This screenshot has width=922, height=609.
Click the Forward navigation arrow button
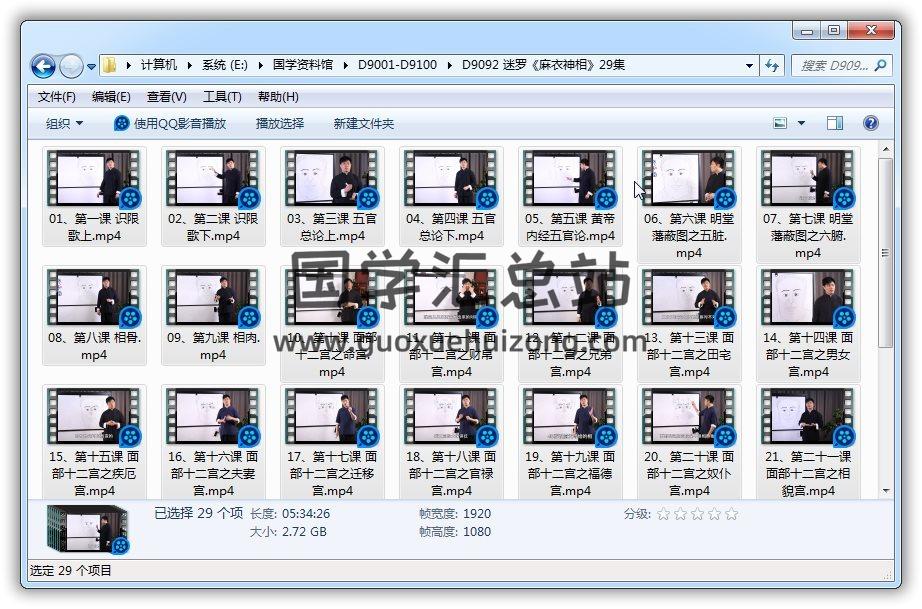pos(71,66)
